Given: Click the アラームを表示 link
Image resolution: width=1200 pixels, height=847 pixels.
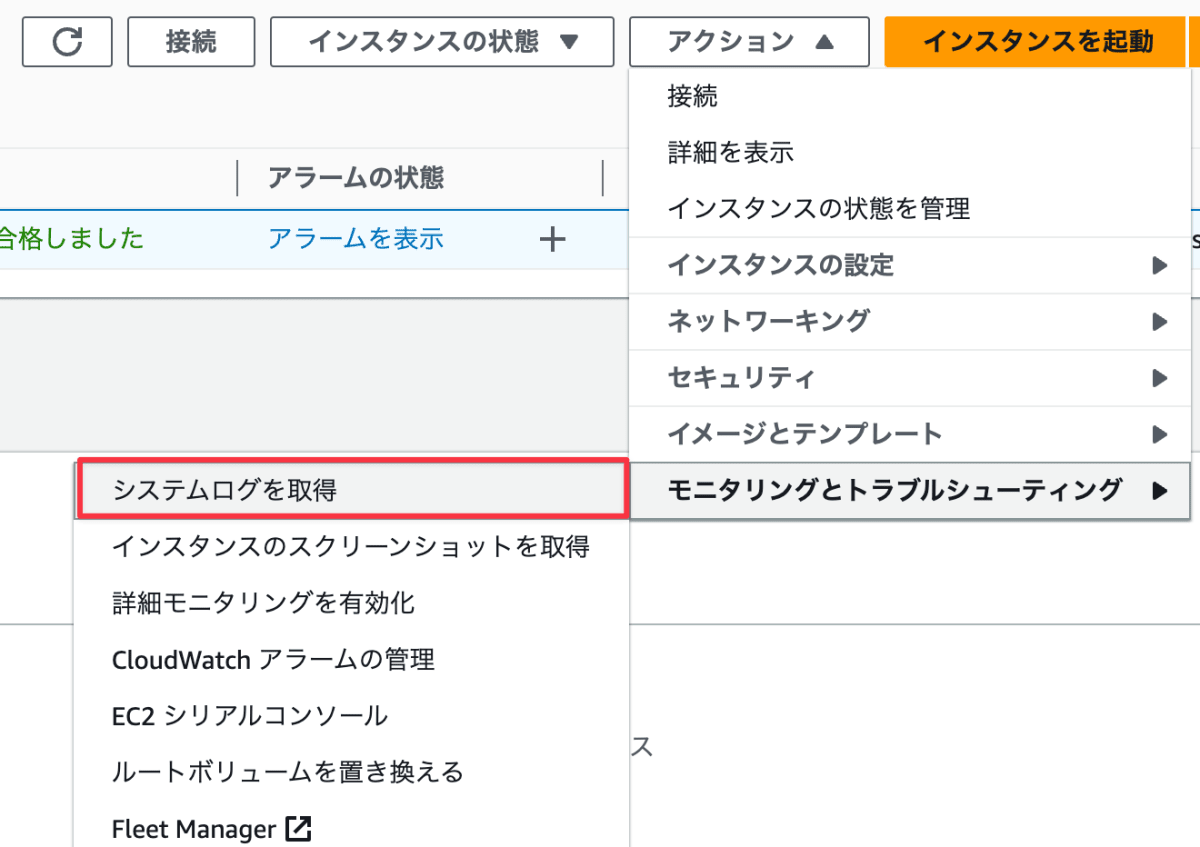Looking at the screenshot, I should 355,239.
